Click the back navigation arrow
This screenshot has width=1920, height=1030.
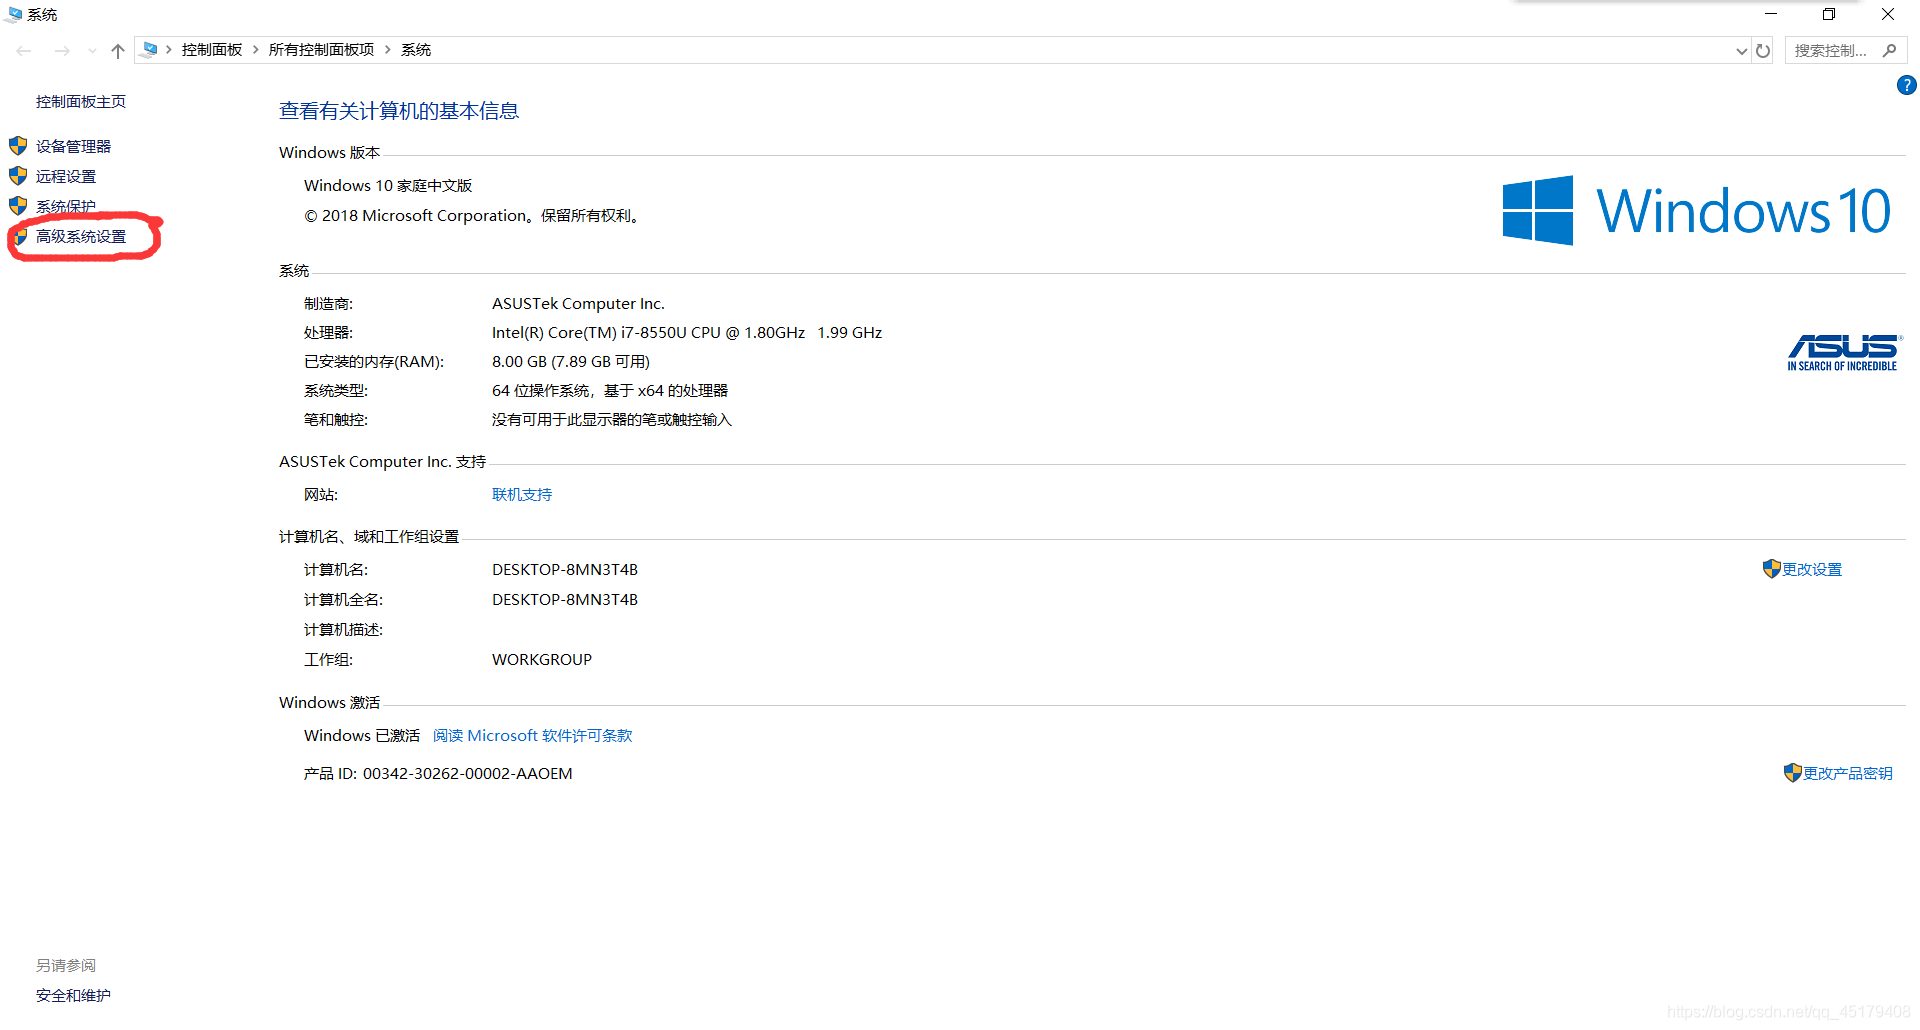click(x=24, y=50)
